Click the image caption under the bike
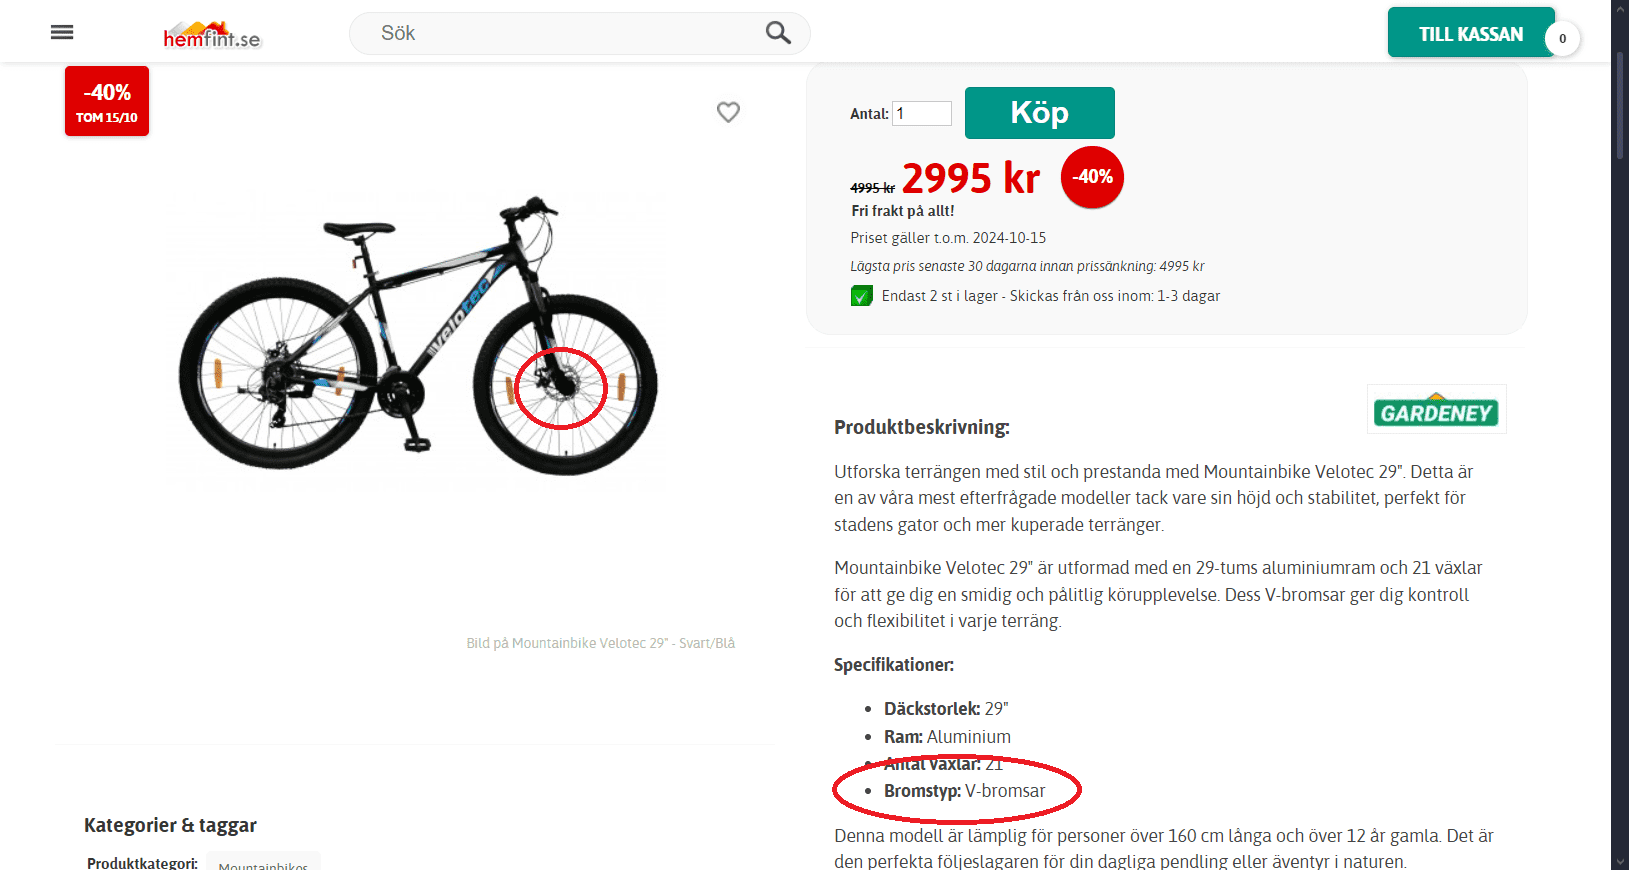Screen dimensions: 1629x870 point(600,643)
